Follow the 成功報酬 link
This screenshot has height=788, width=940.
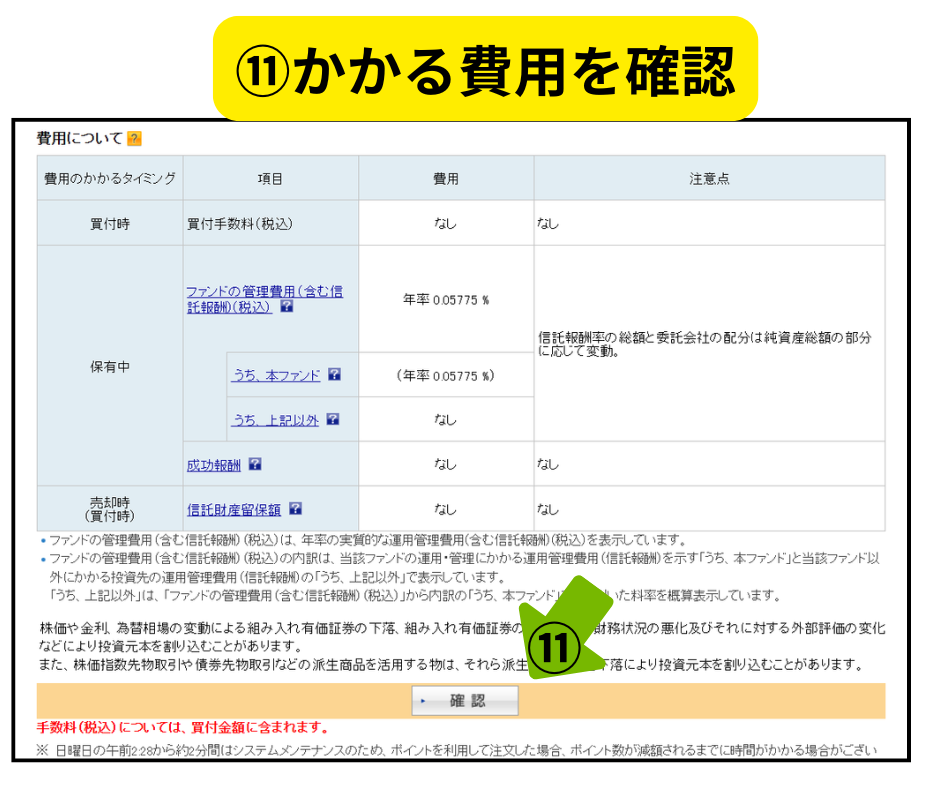tap(213, 465)
